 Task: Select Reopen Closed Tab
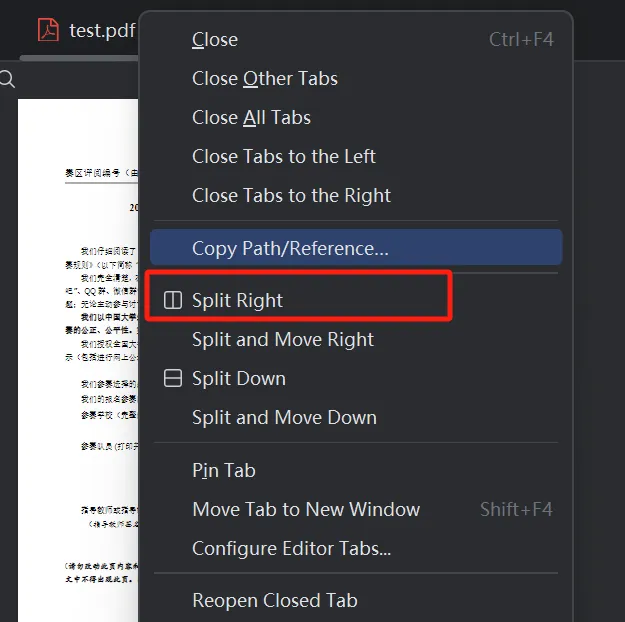pos(275,600)
